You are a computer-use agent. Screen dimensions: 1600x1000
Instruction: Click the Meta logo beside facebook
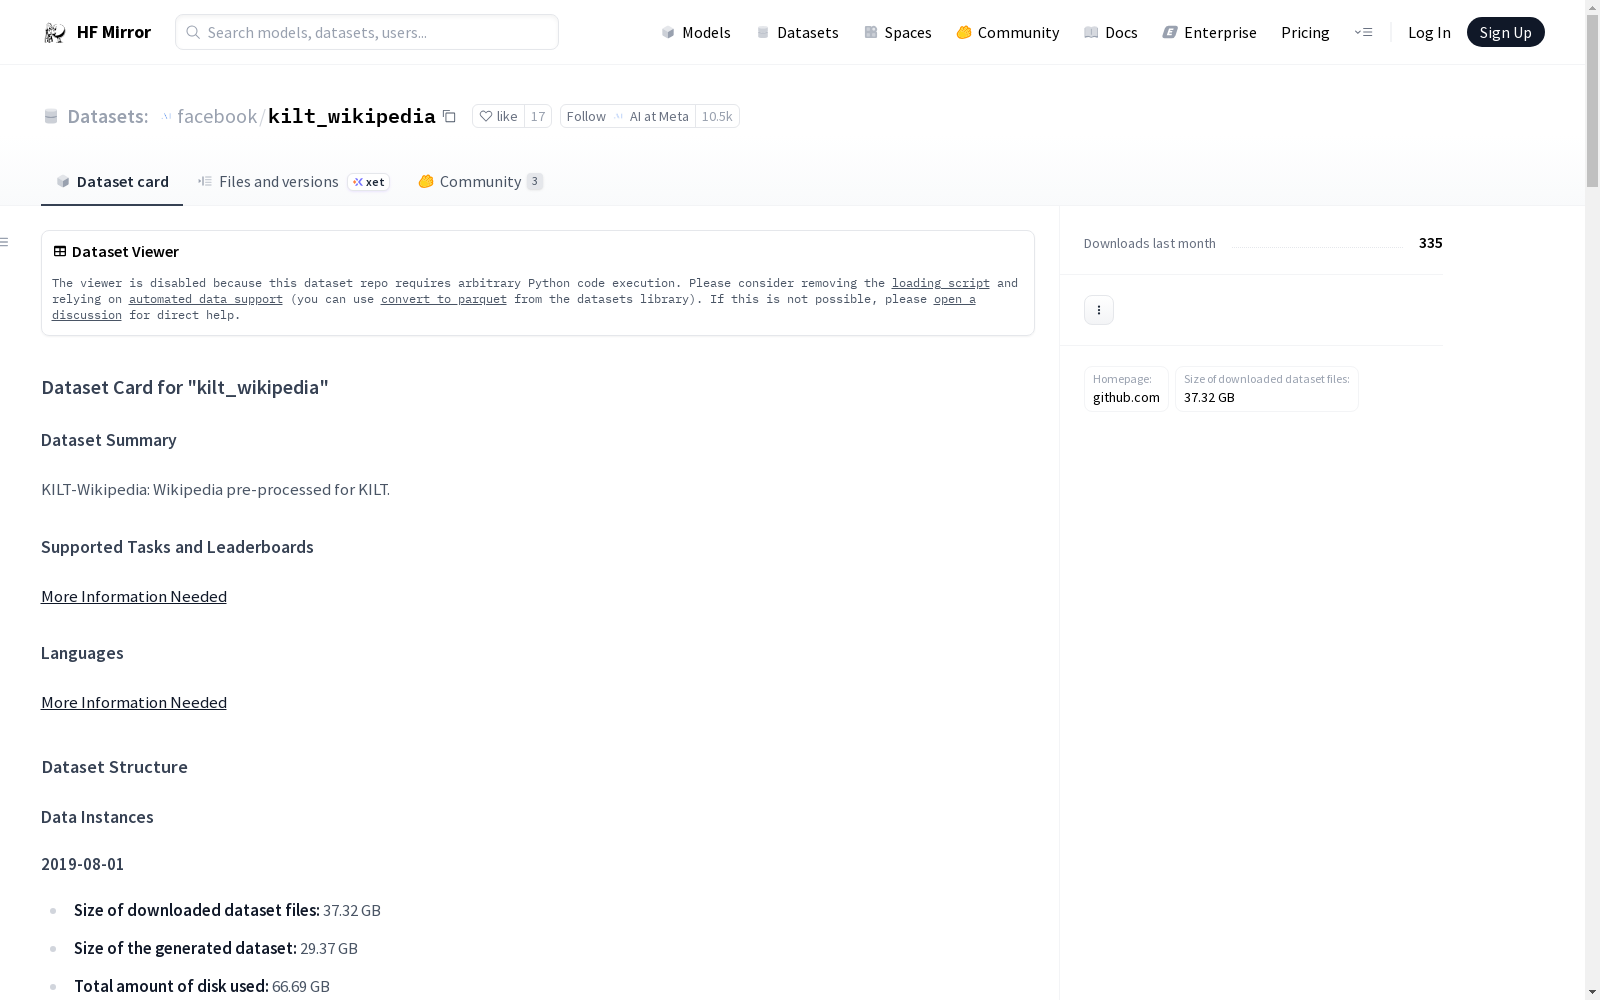(x=166, y=116)
